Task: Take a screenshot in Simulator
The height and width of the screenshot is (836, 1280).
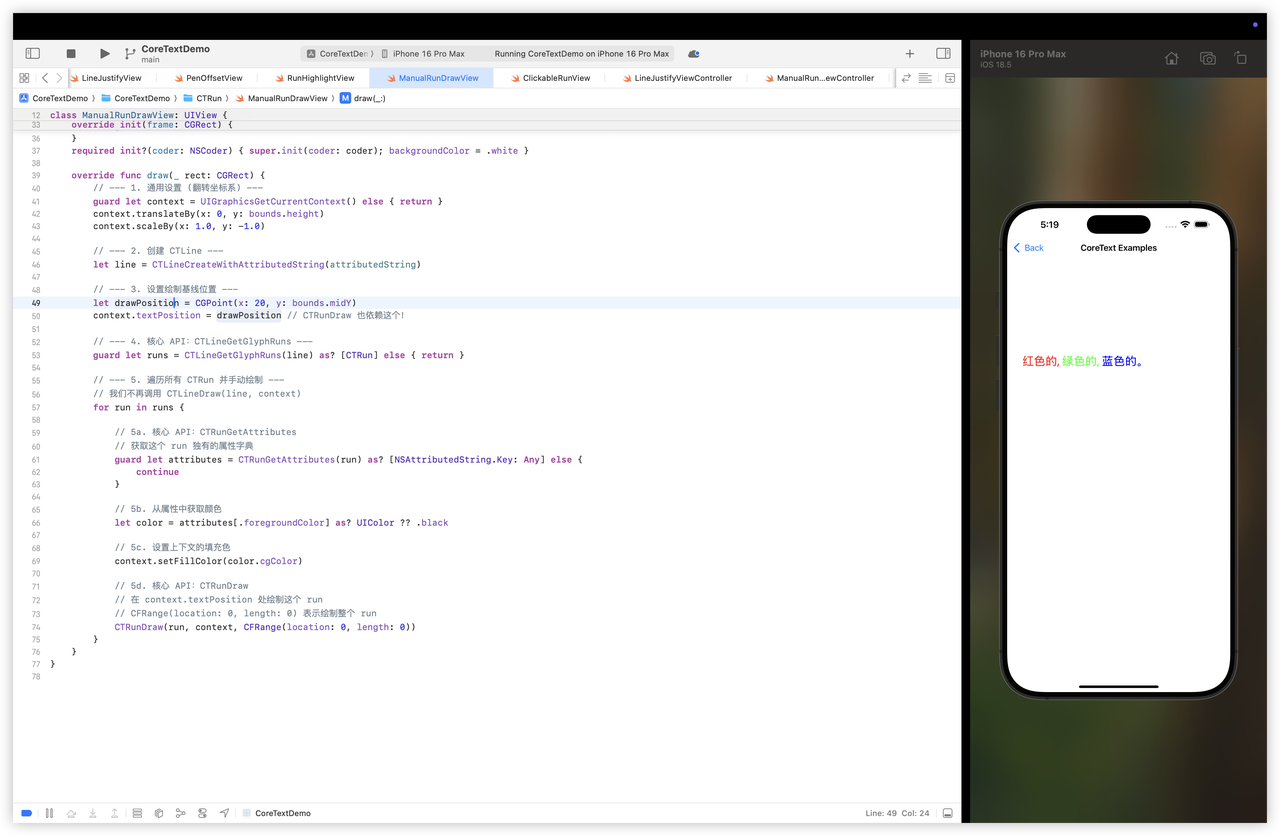Action: coord(1208,58)
